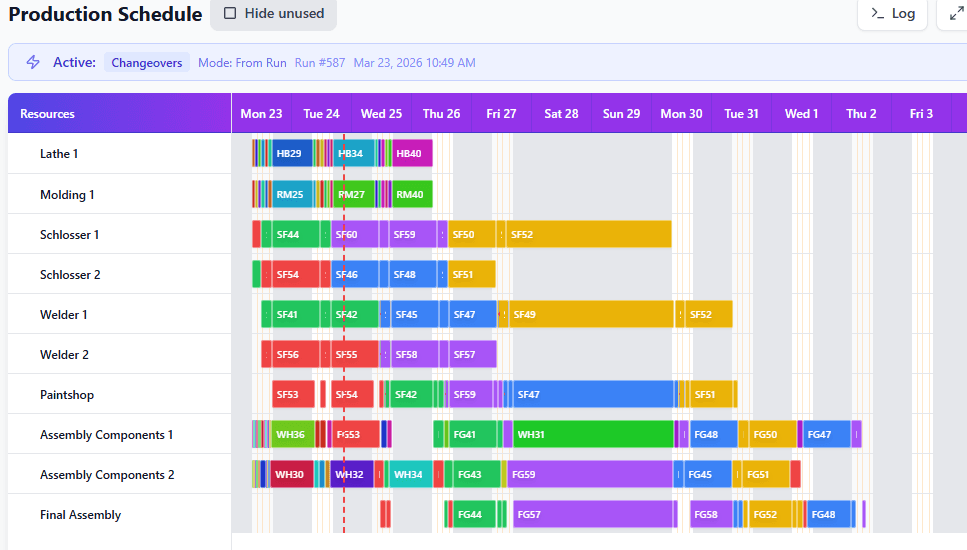Select the SF53 task on Paintshop
Viewport: 967px width, 550px height.
coord(294,395)
